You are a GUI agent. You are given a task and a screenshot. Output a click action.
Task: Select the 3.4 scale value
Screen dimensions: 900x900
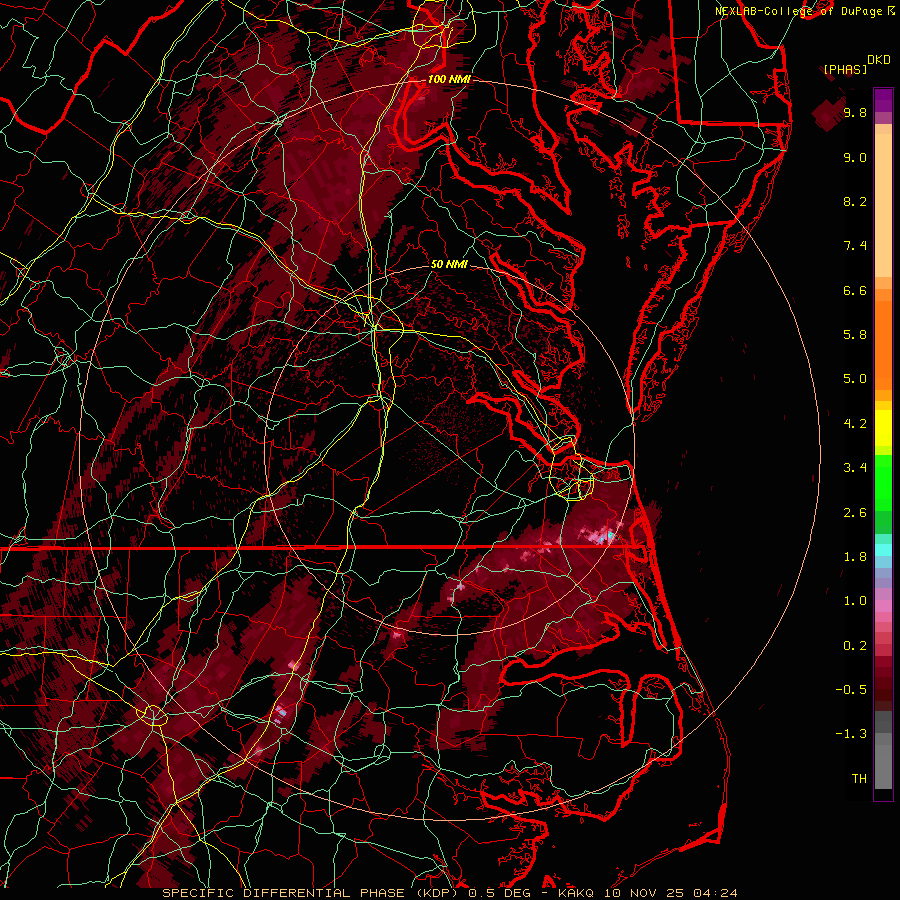pyautogui.click(x=855, y=468)
